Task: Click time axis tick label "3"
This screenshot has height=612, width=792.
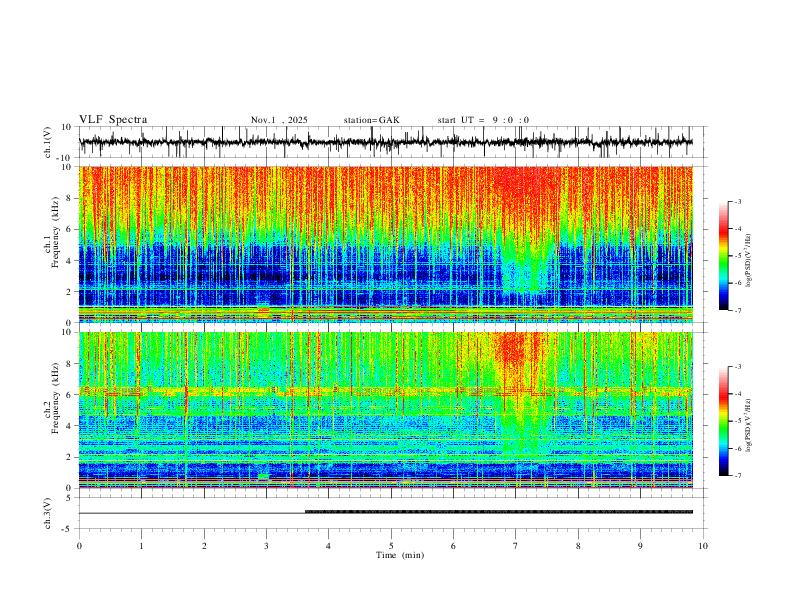Action: pyautogui.click(x=266, y=546)
